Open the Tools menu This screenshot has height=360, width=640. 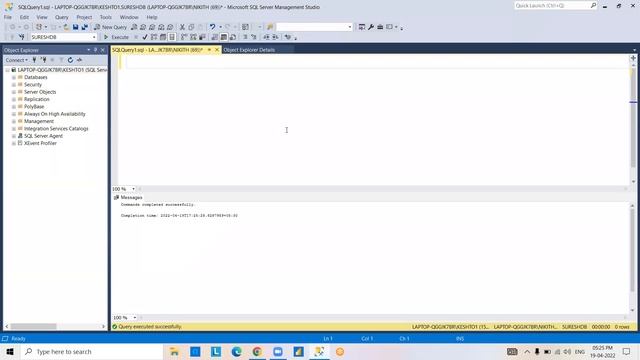pos(106,17)
